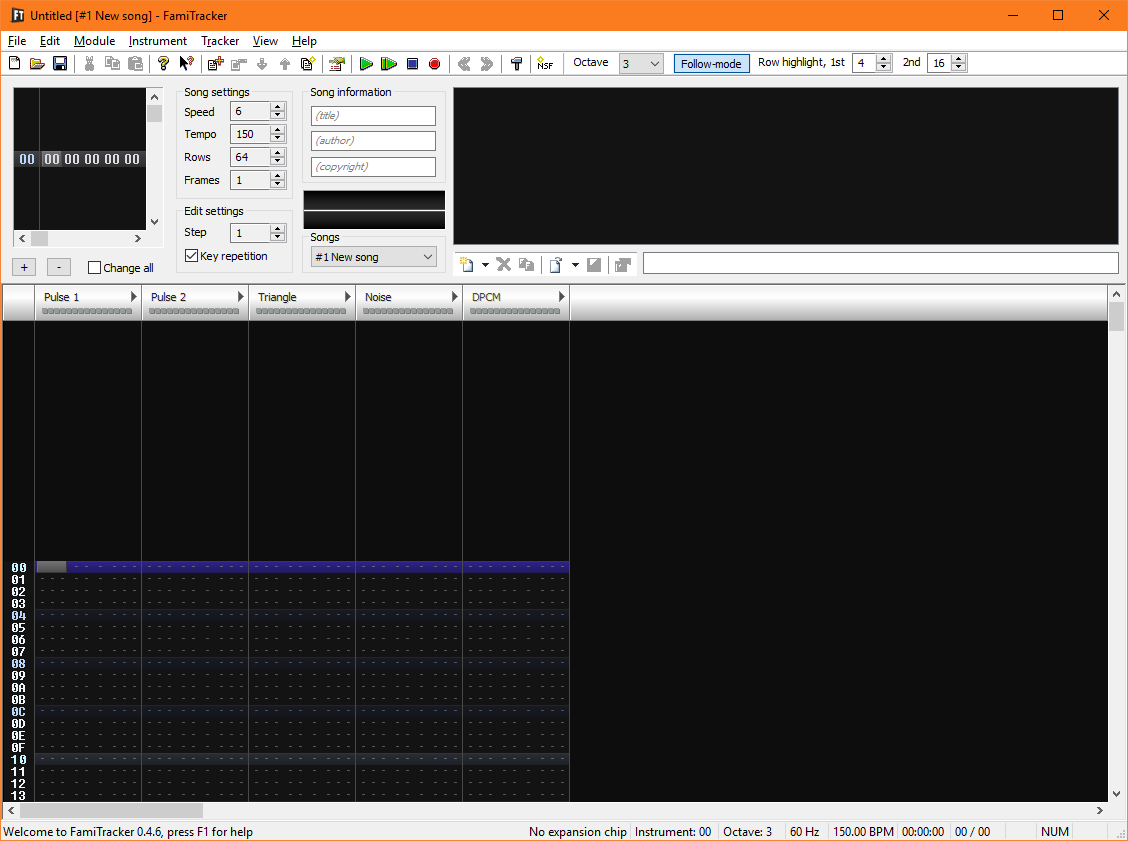Enable the Change all checkbox
This screenshot has width=1128, height=841.
(95, 268)
